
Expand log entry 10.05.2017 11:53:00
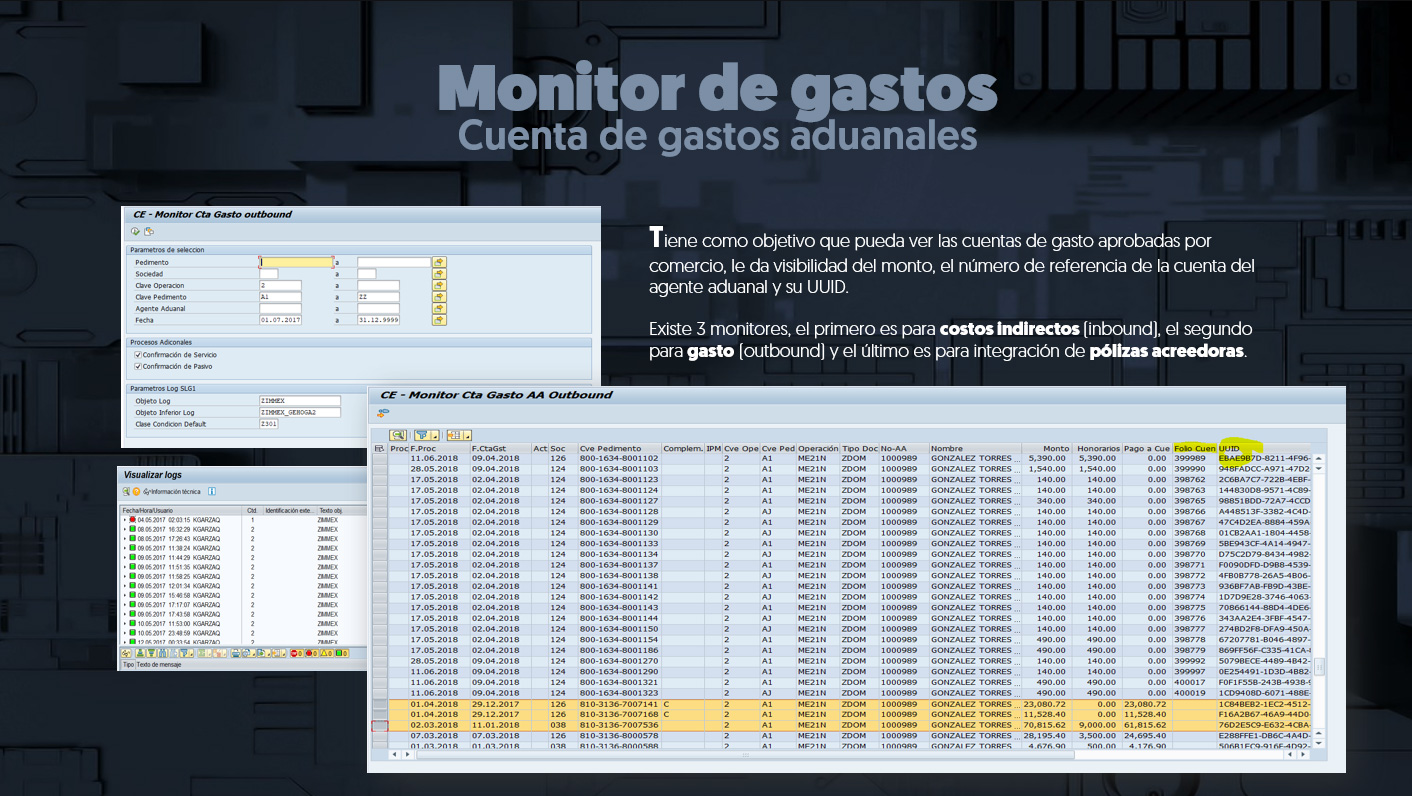[x=125, y=623]
